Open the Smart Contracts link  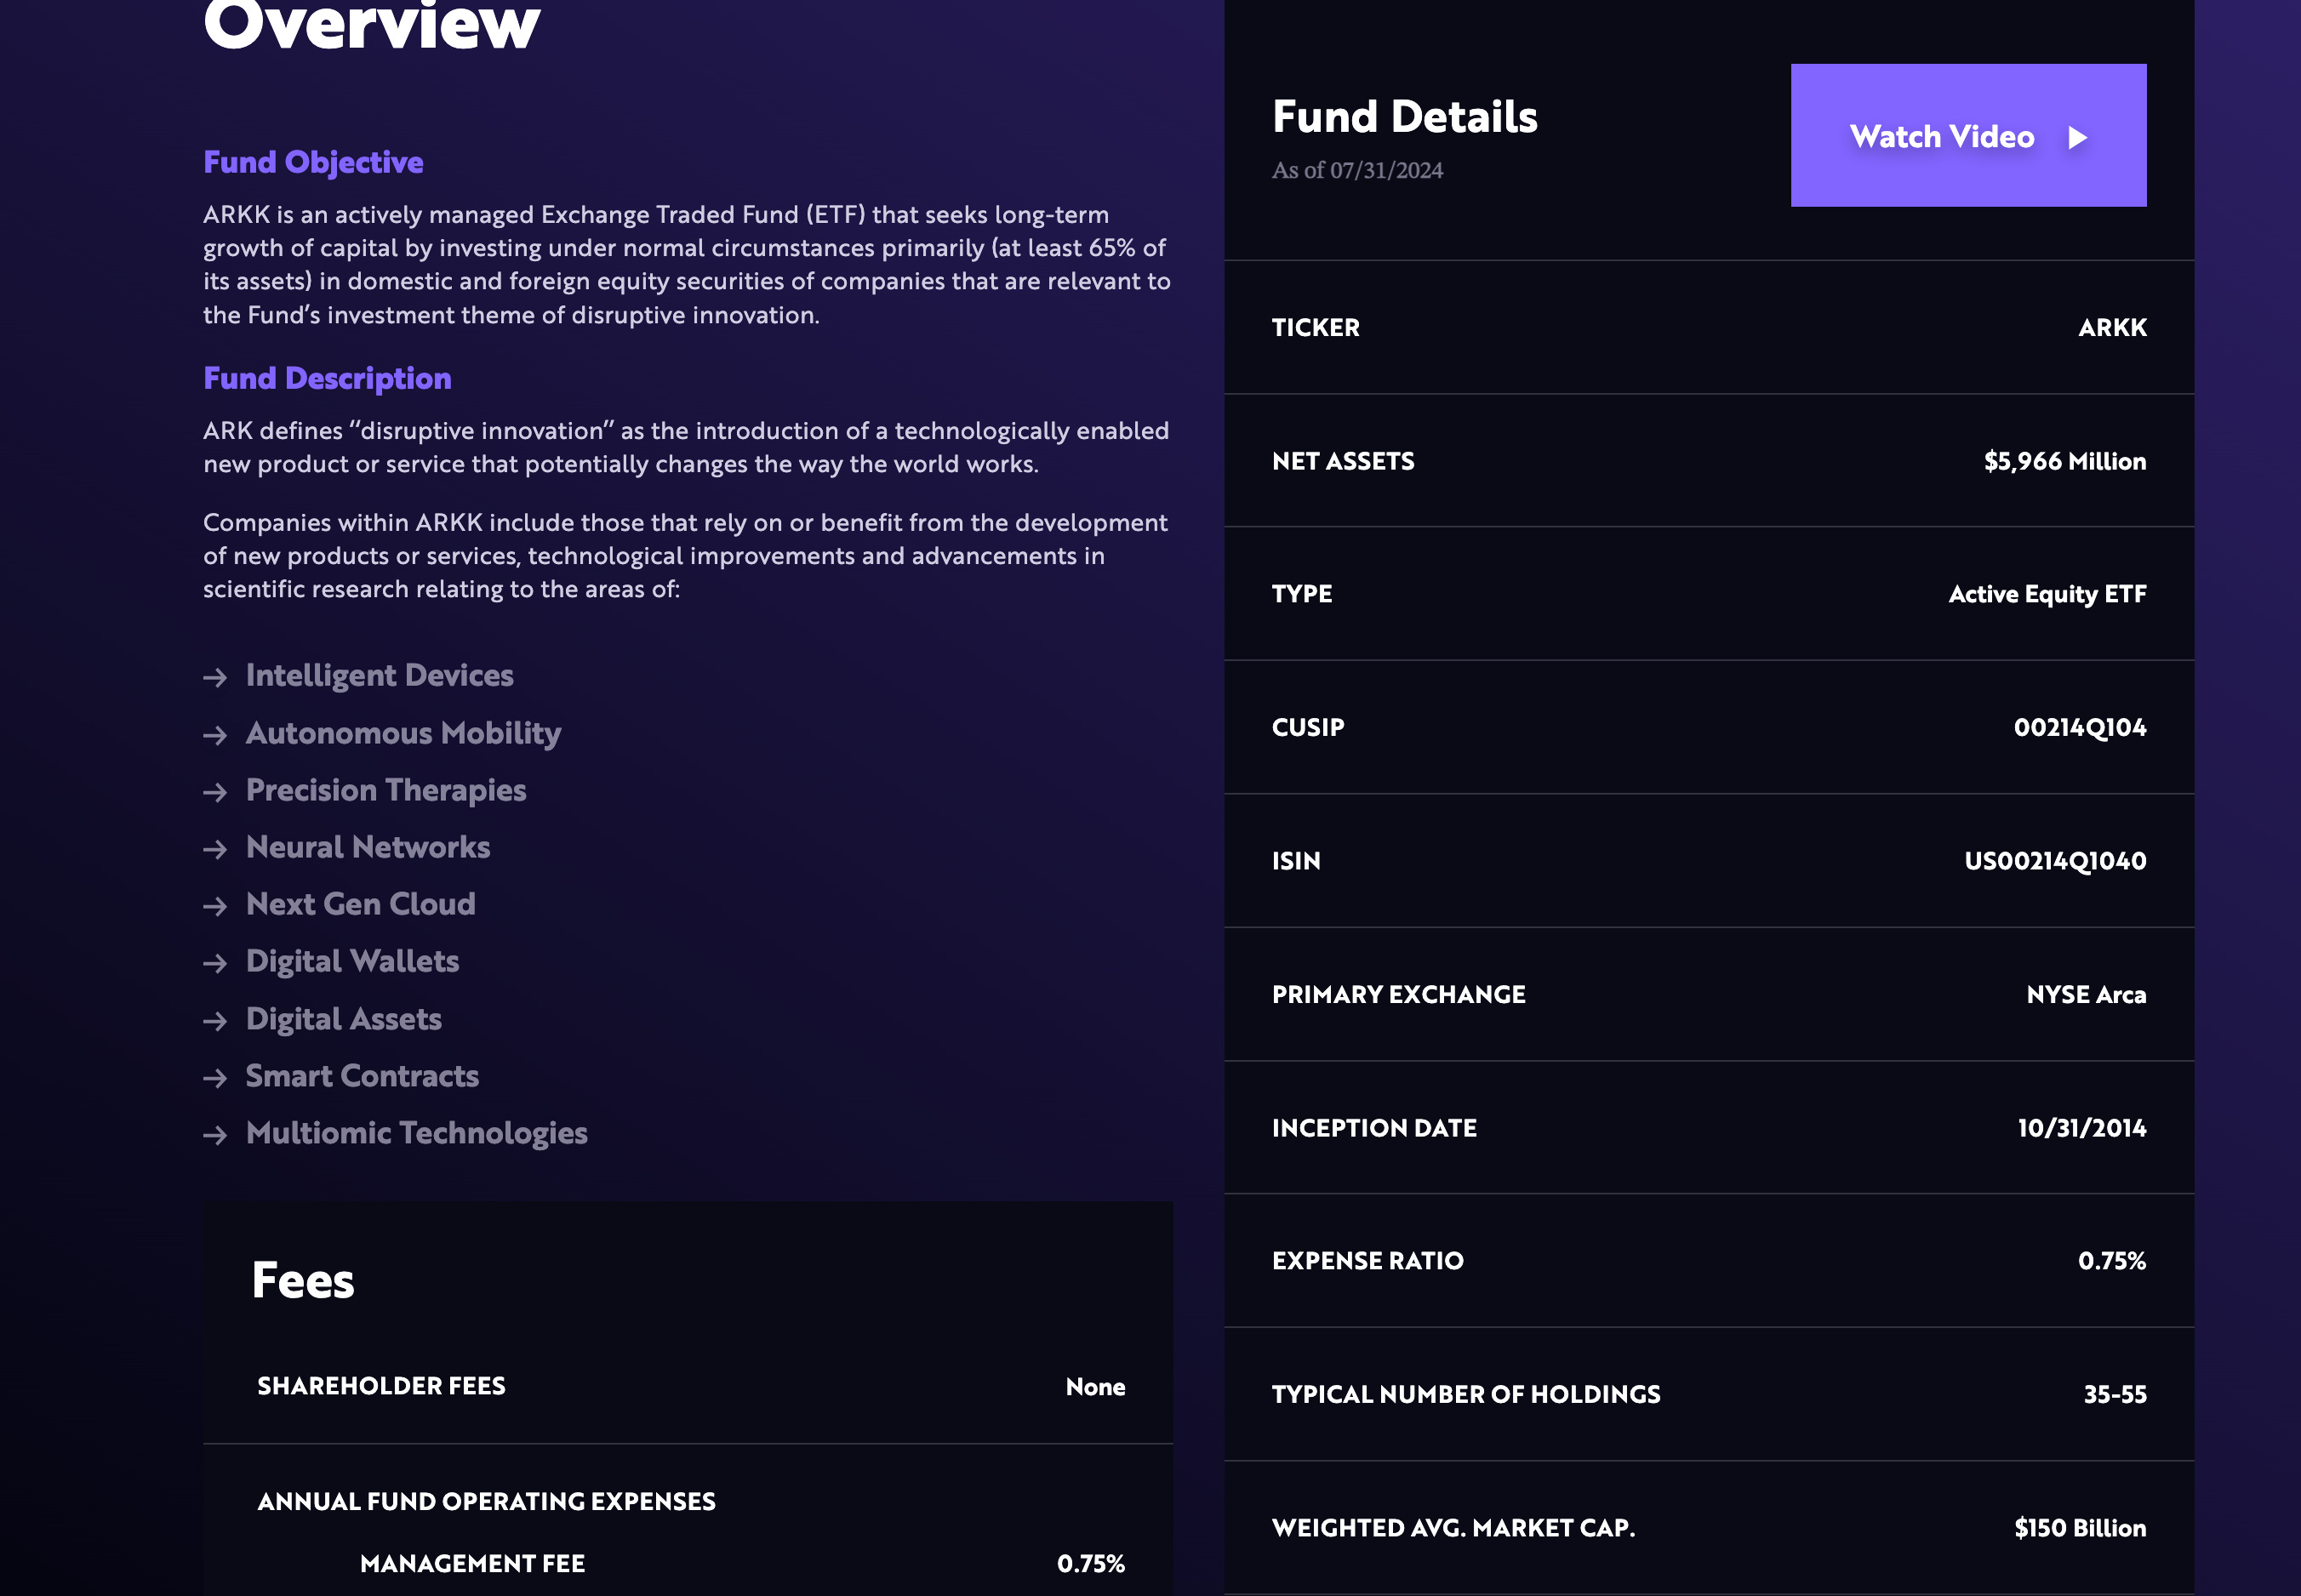click(x=362, y=1076)
